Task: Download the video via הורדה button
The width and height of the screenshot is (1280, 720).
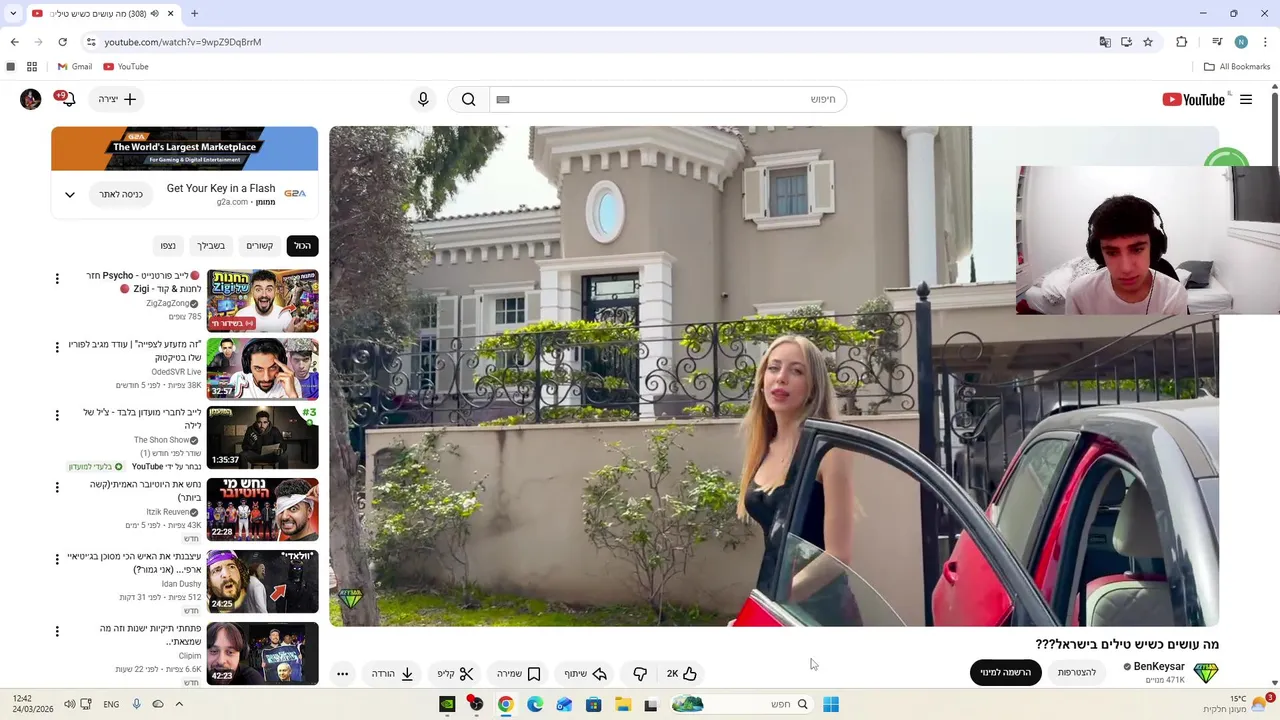Action: (392, 674)
